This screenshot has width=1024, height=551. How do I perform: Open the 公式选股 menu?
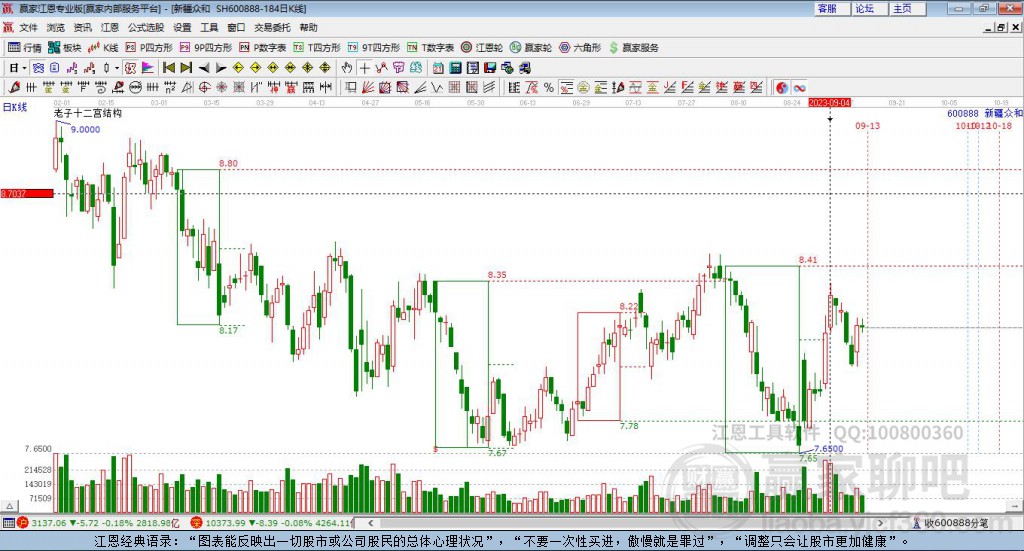click(146, 27)
